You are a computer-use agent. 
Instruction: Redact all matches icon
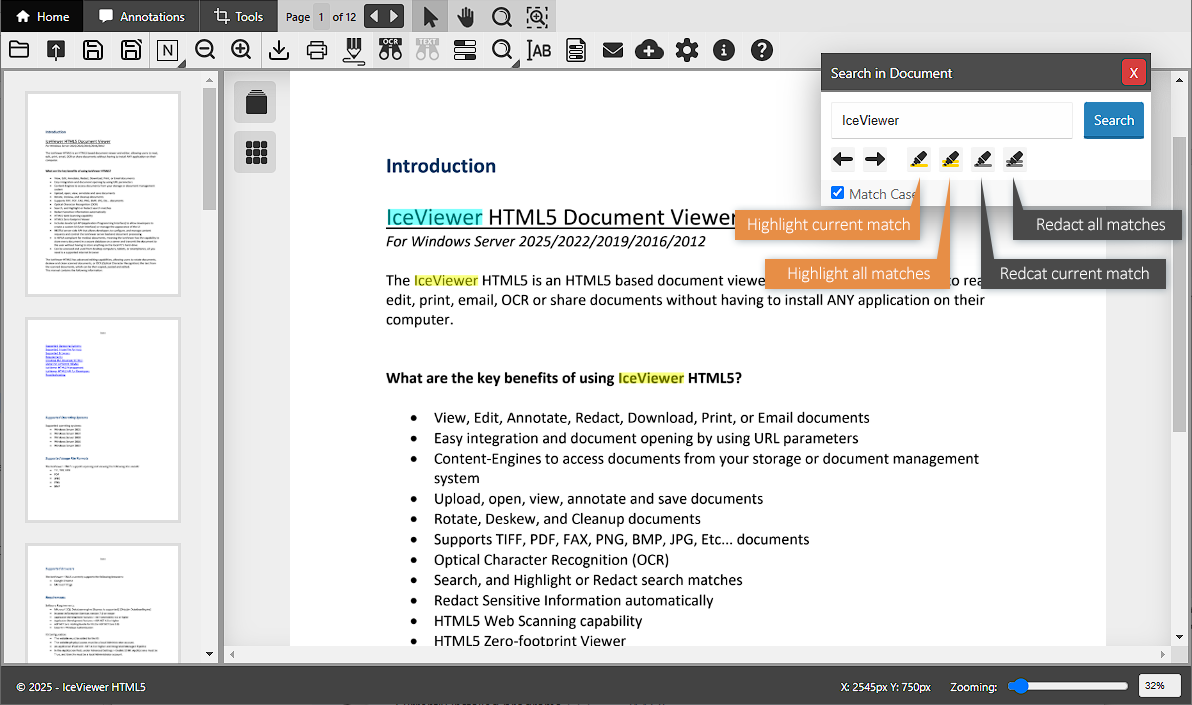[x=1014, y=159]
